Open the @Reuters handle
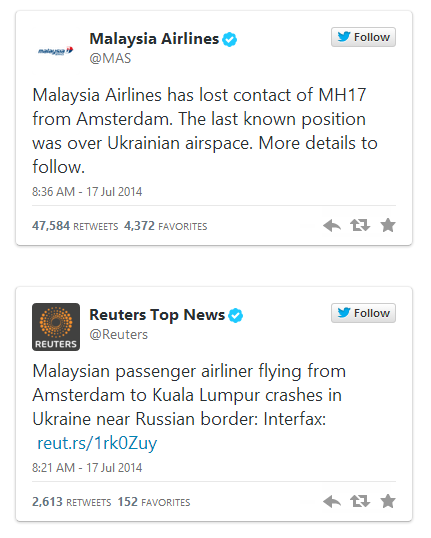The height and width of the screenshot is (538, 431). [x=119, y=334]
